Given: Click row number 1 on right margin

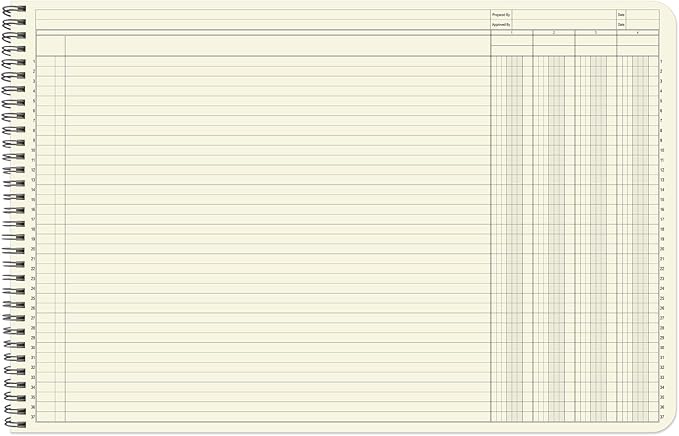Looking at the screenshot, I should pos(662,62).
